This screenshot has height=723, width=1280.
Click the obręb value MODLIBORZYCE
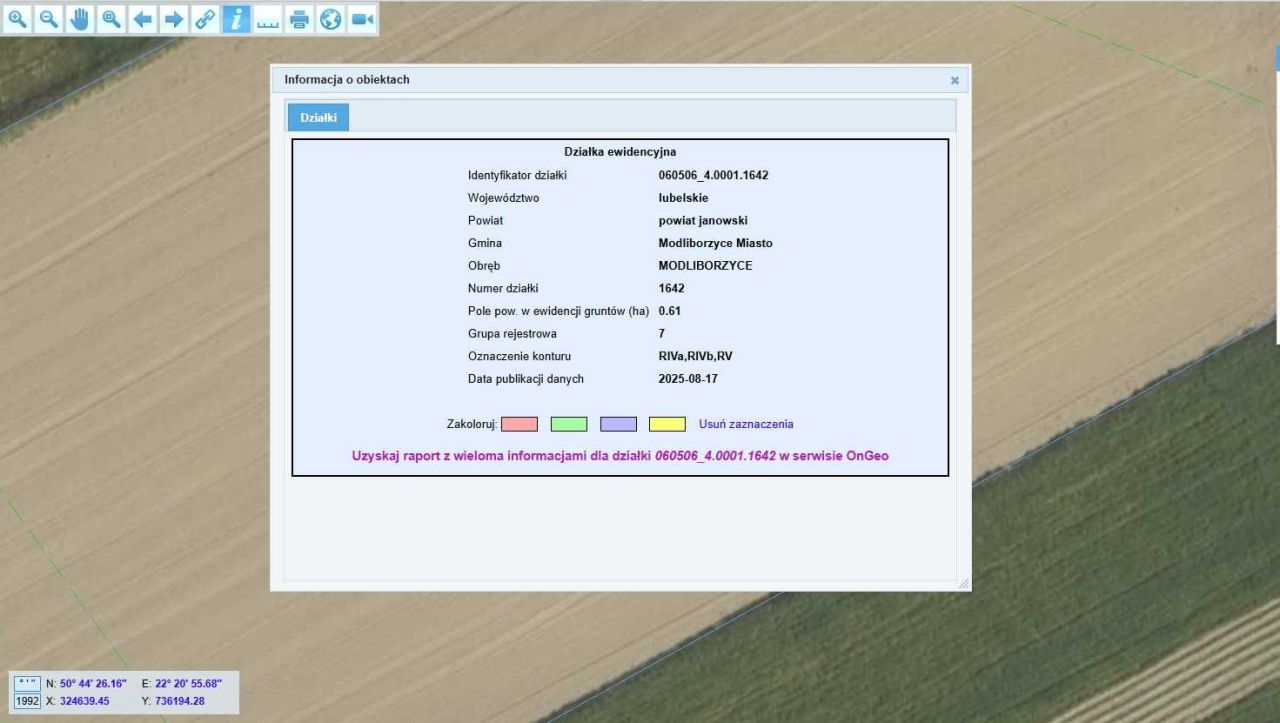[x=706, y=266]
